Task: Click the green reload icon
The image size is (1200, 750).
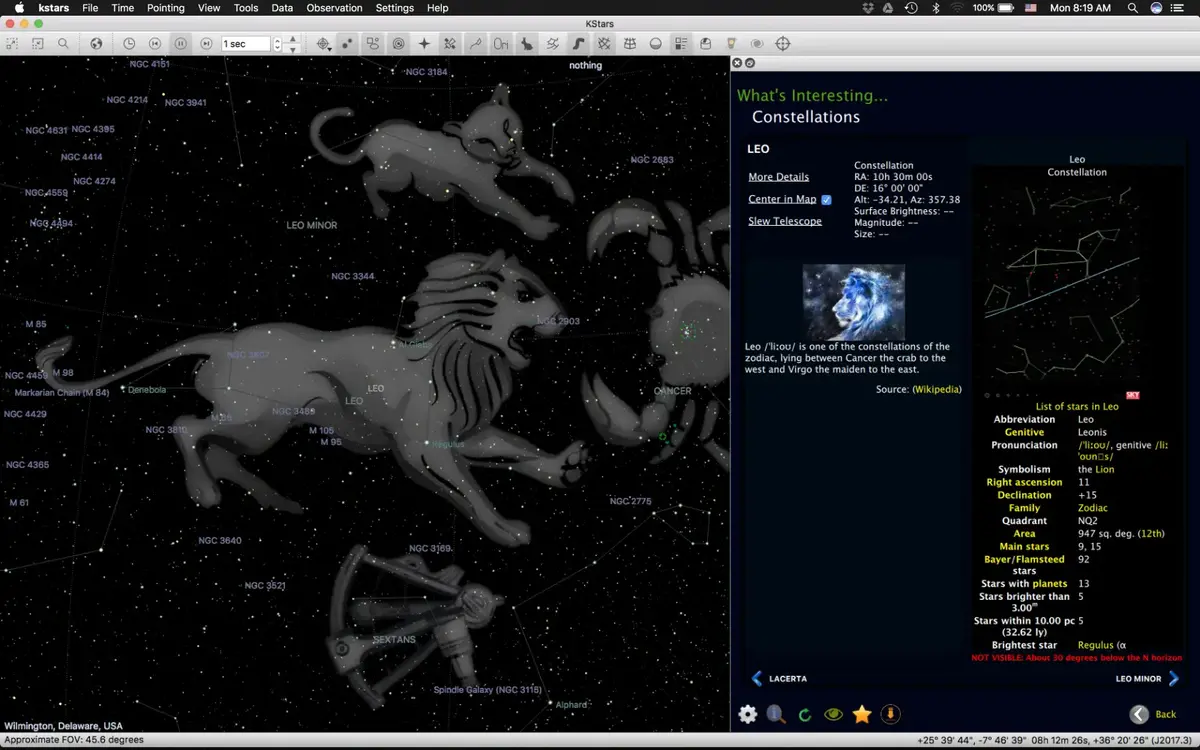Action: click(x=804, y=714)
